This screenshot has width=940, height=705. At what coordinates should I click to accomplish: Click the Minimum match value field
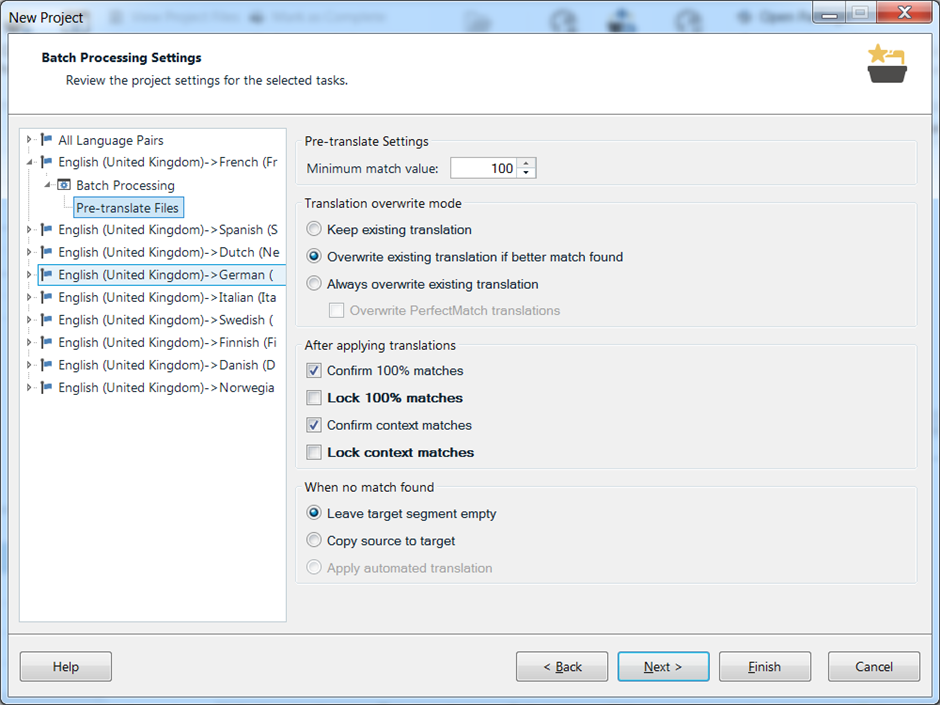pyautogui.click(x=484, y=168)
